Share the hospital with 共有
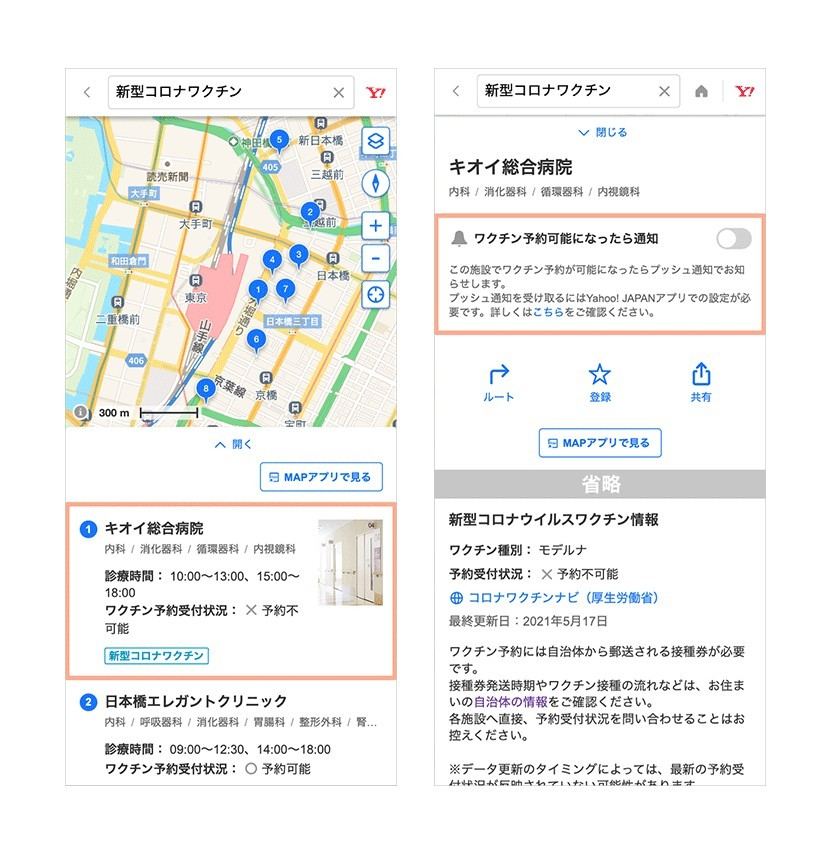This screenshot has width=829, height=854. pos(701,383)
